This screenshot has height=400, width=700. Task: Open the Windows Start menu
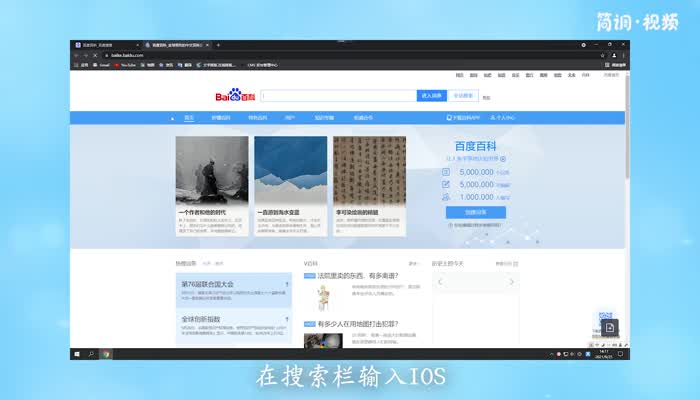(77, 353)
